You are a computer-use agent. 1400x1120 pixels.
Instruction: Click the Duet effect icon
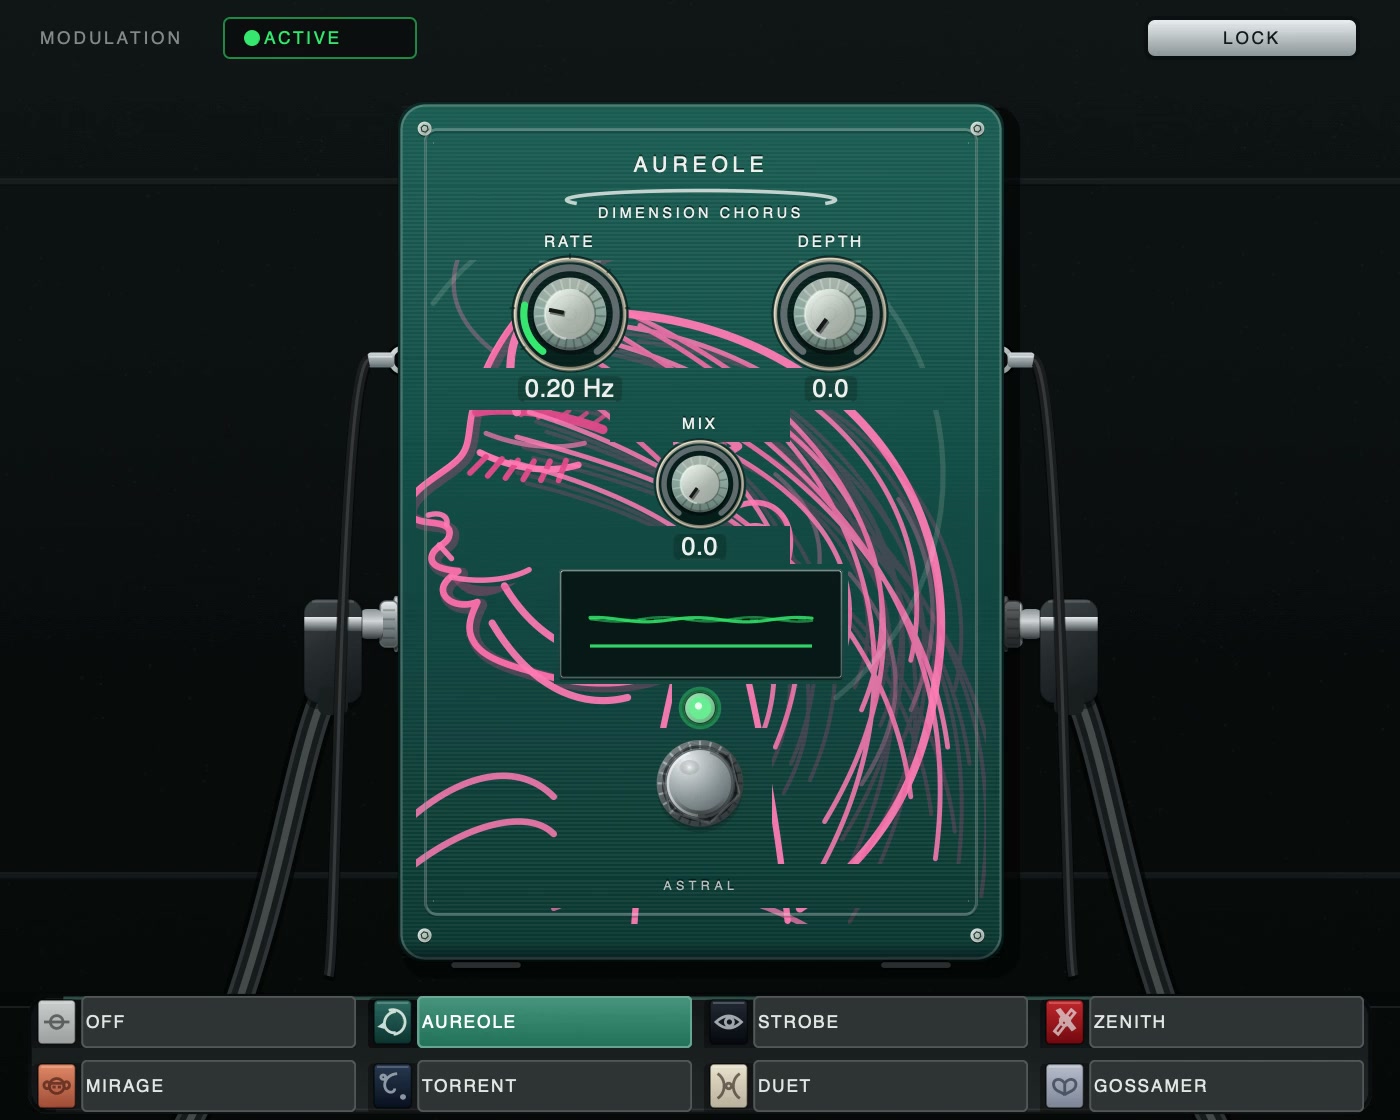click(x=729, y=1086)
